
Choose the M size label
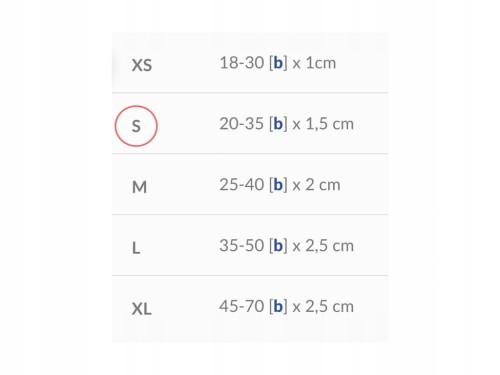139,187
